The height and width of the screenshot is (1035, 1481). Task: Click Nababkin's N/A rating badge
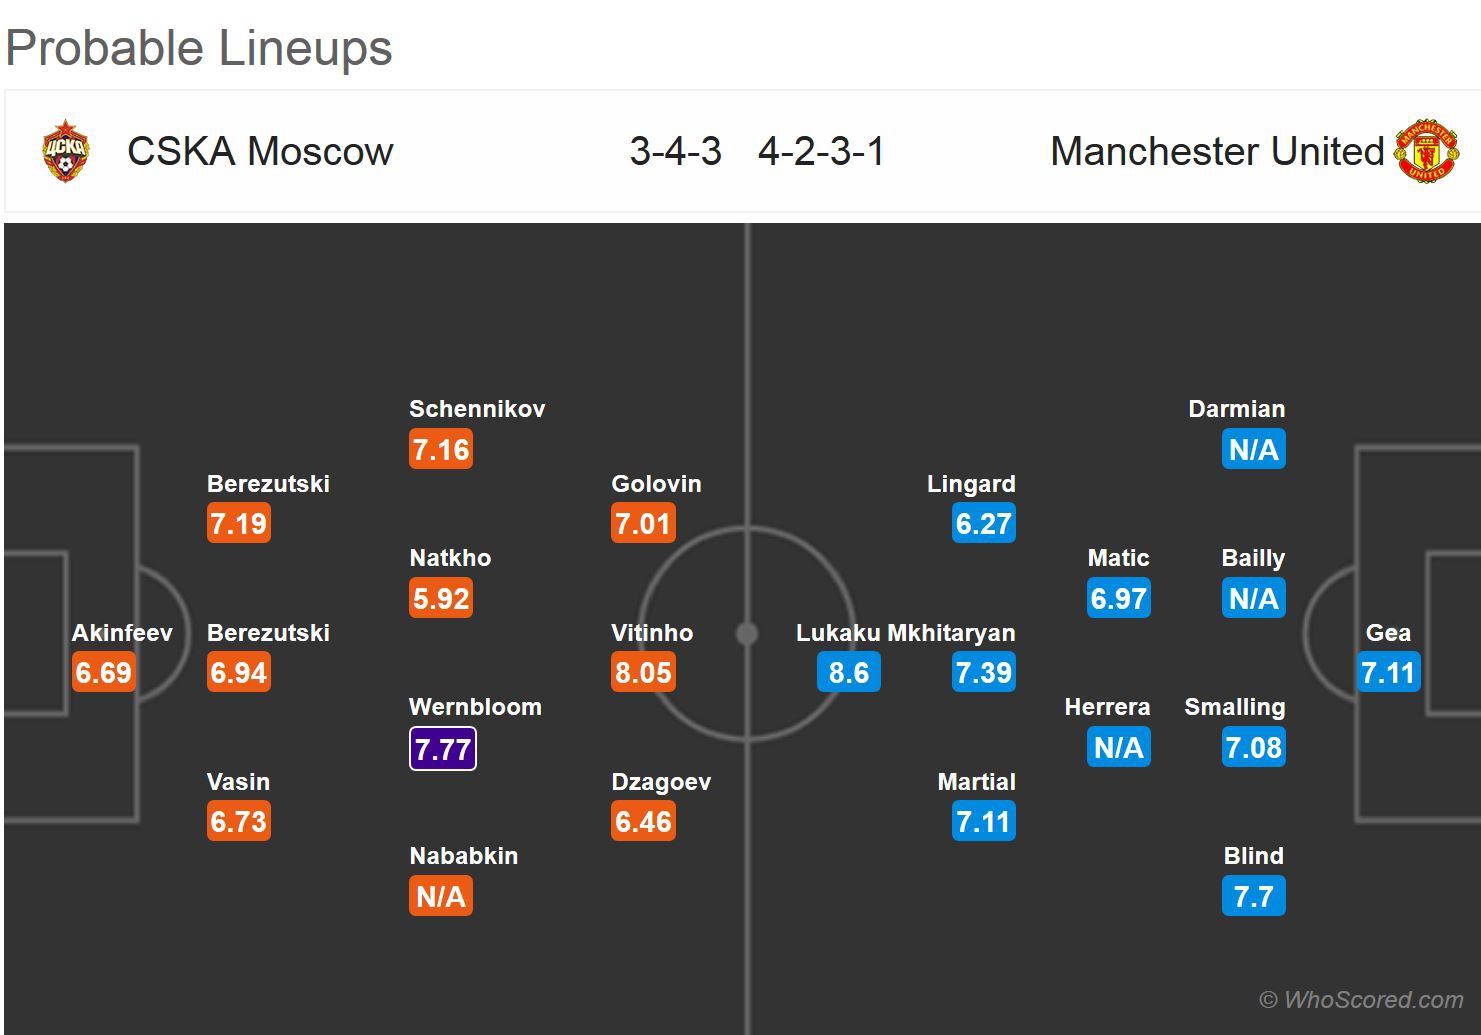441,896
